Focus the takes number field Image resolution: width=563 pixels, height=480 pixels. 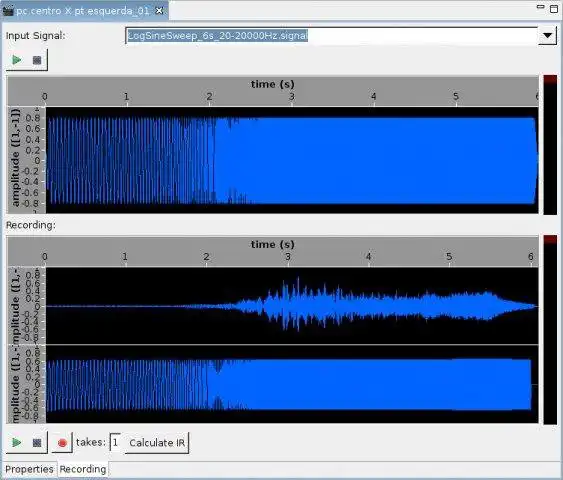coord(115,443)
